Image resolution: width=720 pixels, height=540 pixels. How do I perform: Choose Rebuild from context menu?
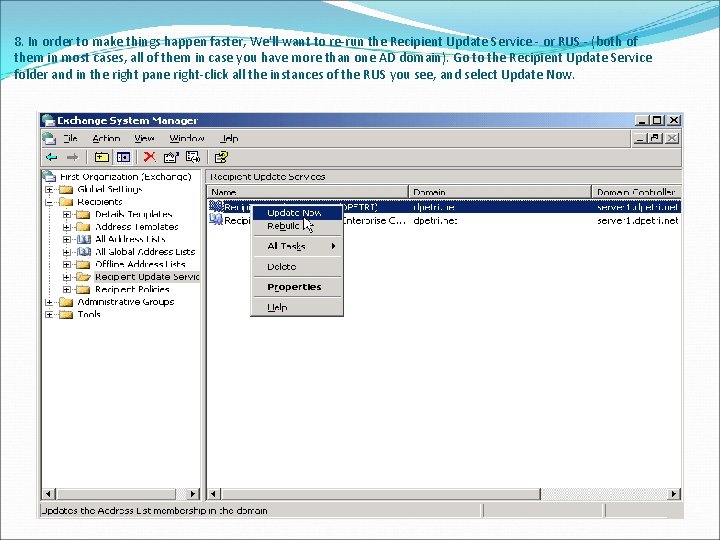(x=297, y=226)
